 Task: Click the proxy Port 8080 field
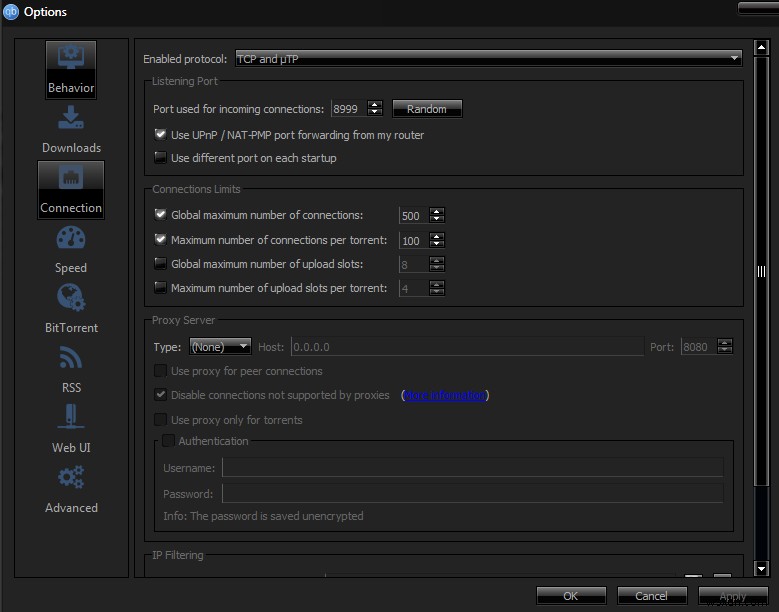point(699,347)
